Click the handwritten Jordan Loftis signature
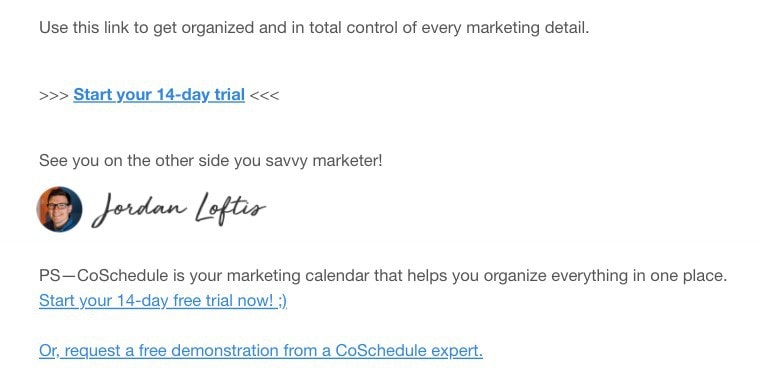Viewport: 761px width, 392px height. [179, 210]
